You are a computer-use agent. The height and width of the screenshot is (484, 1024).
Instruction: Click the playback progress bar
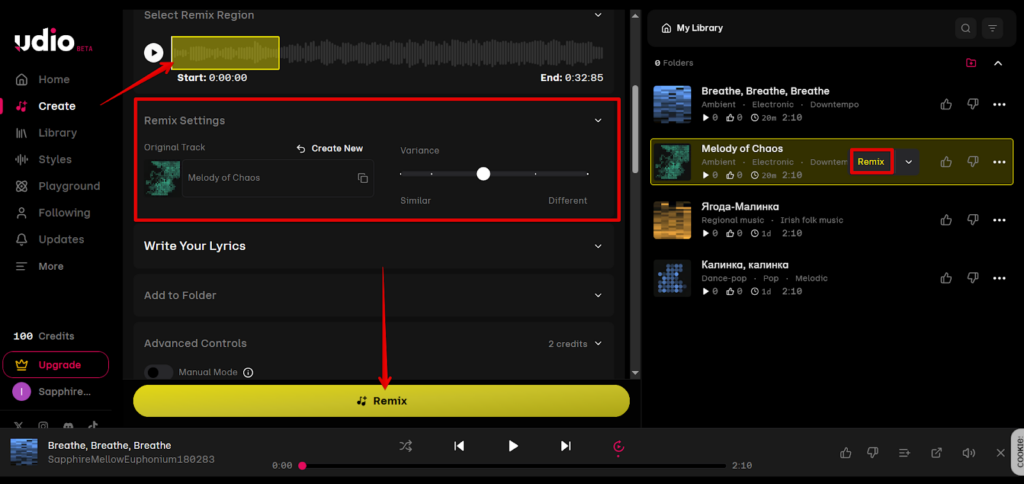[513, 466]
